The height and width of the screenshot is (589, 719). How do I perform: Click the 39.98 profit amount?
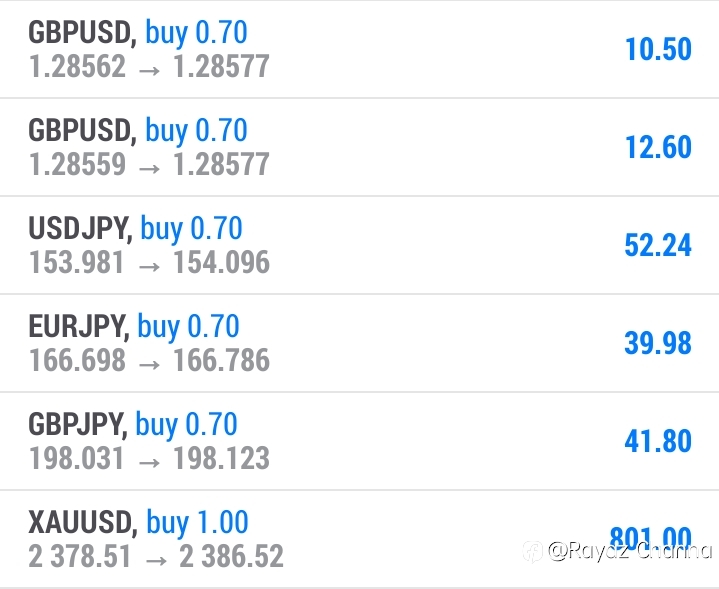coord(658,343)
